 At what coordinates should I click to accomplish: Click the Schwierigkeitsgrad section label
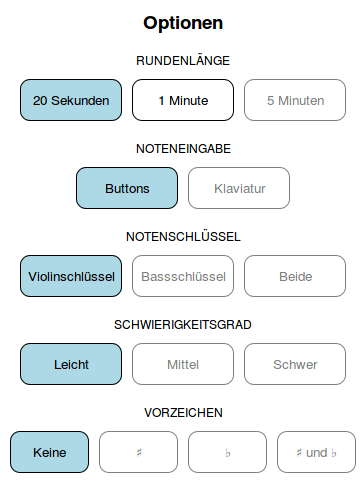coord(183,325)
